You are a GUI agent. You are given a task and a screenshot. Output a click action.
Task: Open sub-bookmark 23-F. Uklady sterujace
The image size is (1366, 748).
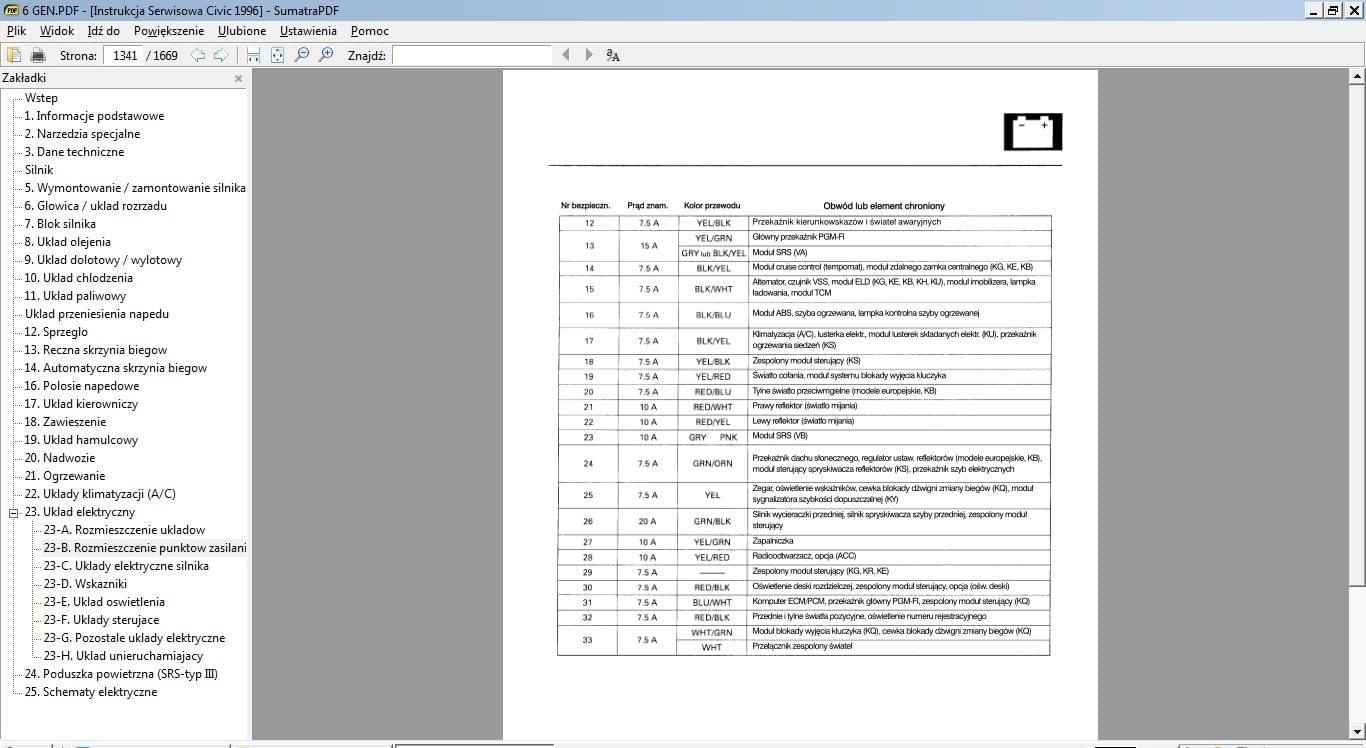tap(101, 620)
